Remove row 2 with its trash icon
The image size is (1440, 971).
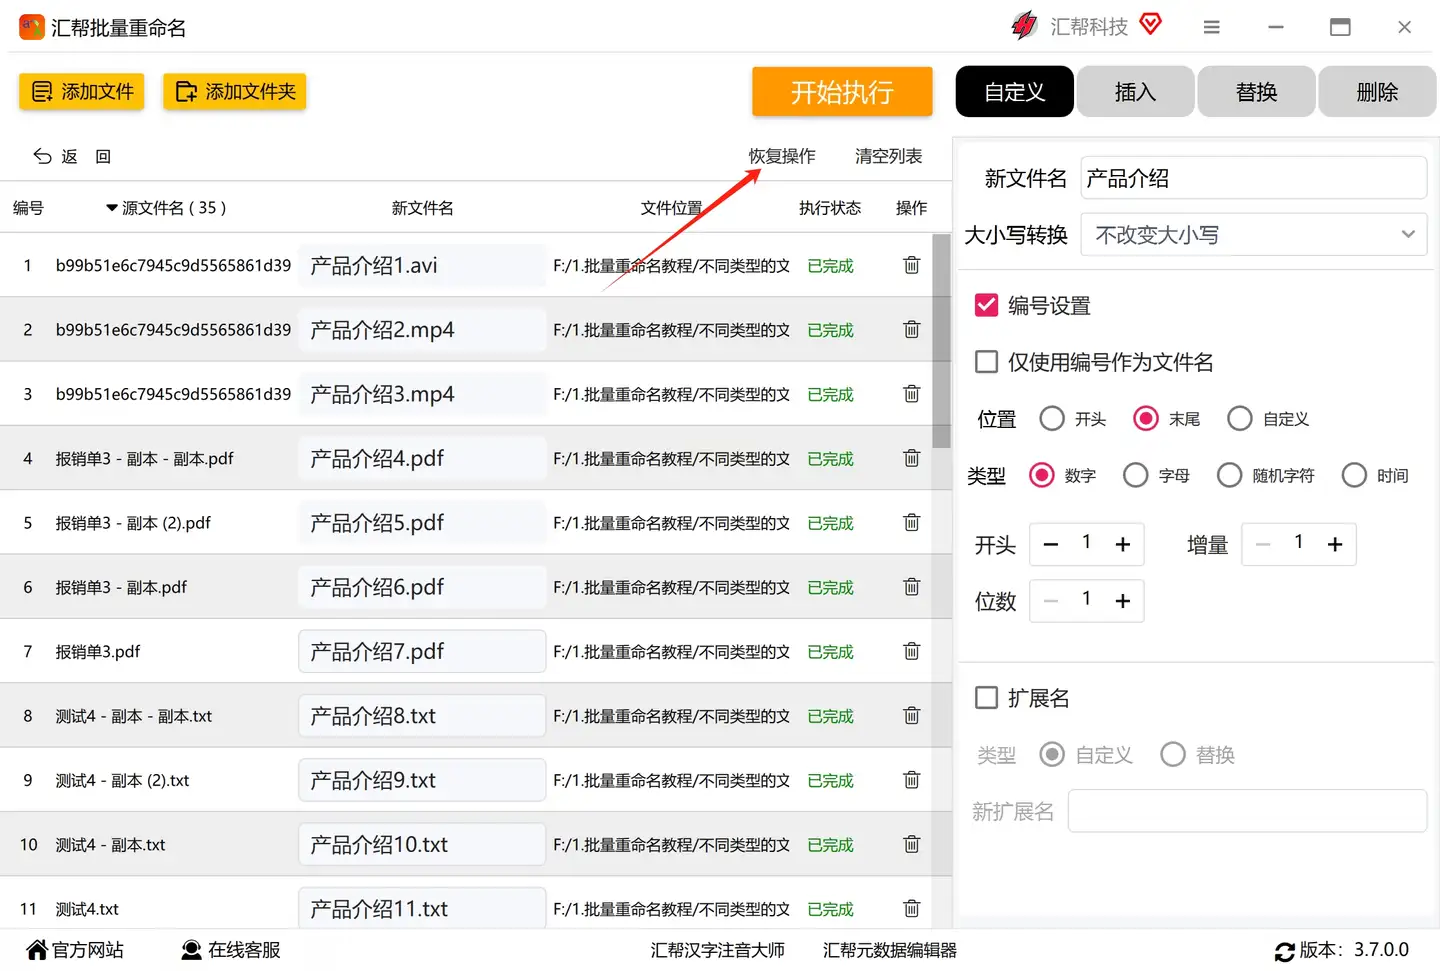pyautogui.click(x=911, y=329)
